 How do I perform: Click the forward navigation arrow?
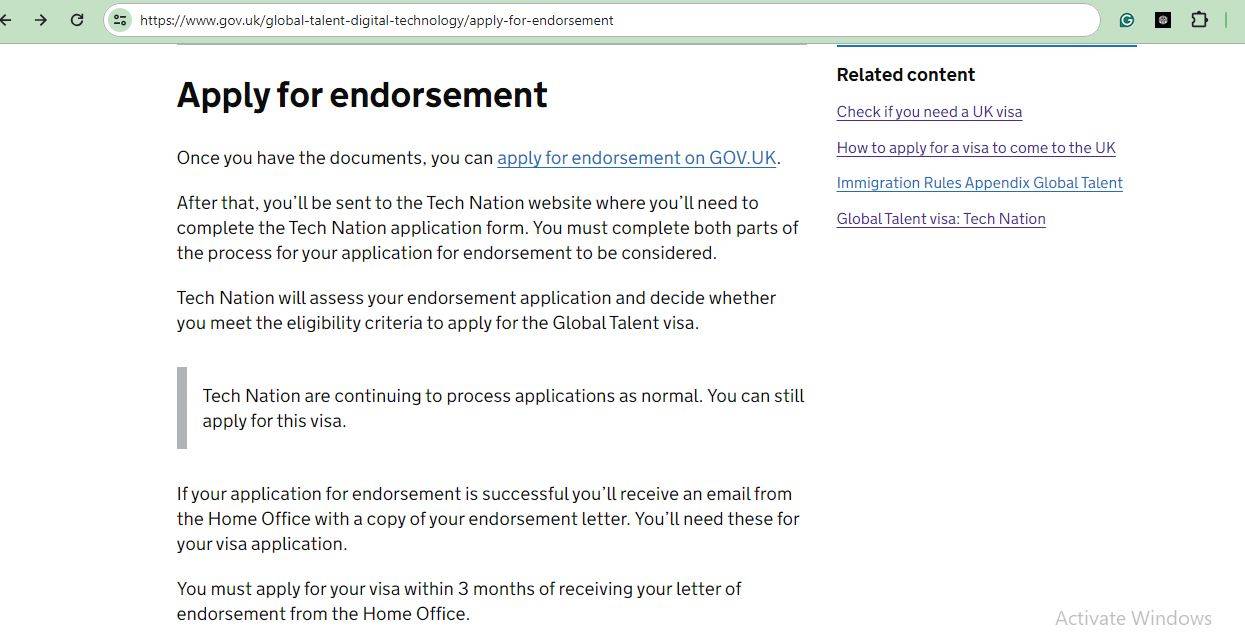41,19
